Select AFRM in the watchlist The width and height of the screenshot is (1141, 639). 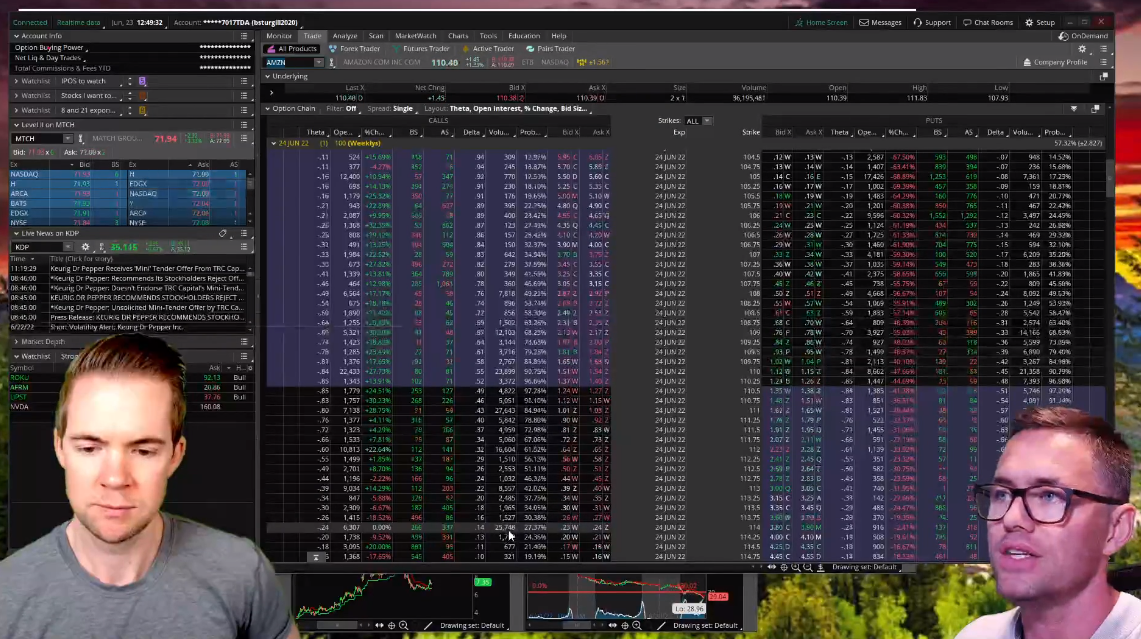coord(19,388)
